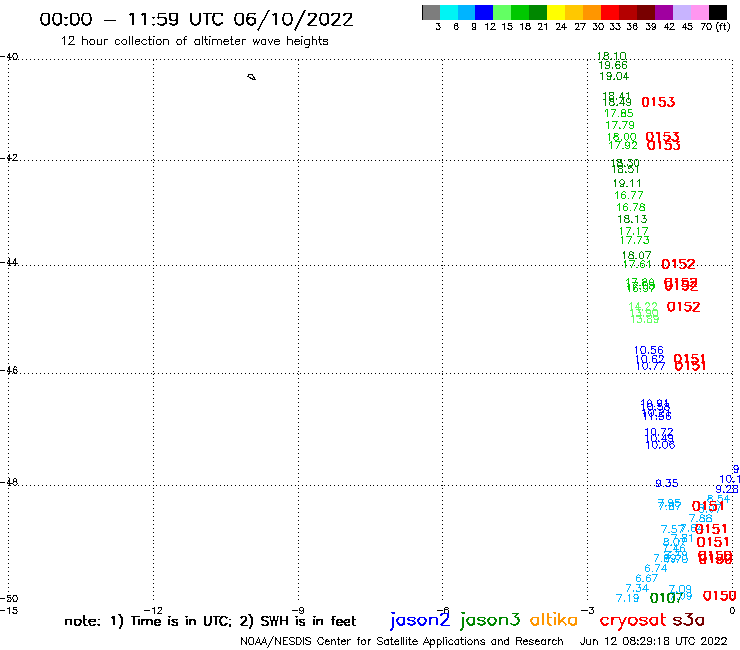Select the 16.77 wave height value
The width and height of the screenshot is (740, 650).
coord(629,195)
